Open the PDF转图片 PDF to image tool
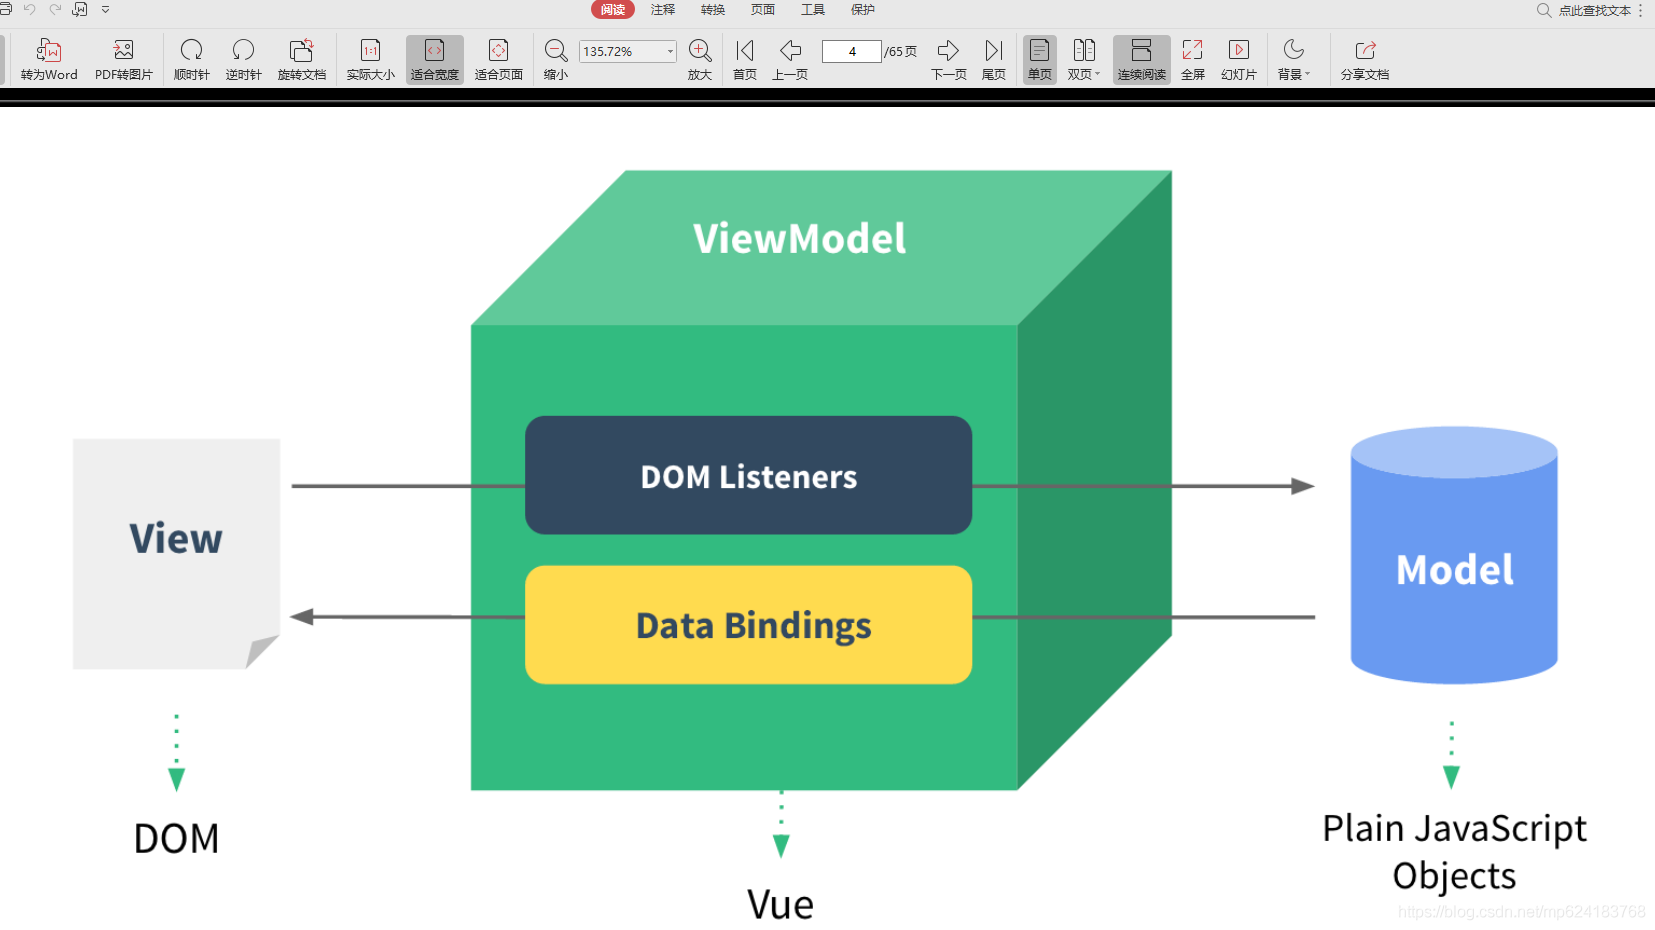Screen dimensions: 1655x930 pos(124,59)
